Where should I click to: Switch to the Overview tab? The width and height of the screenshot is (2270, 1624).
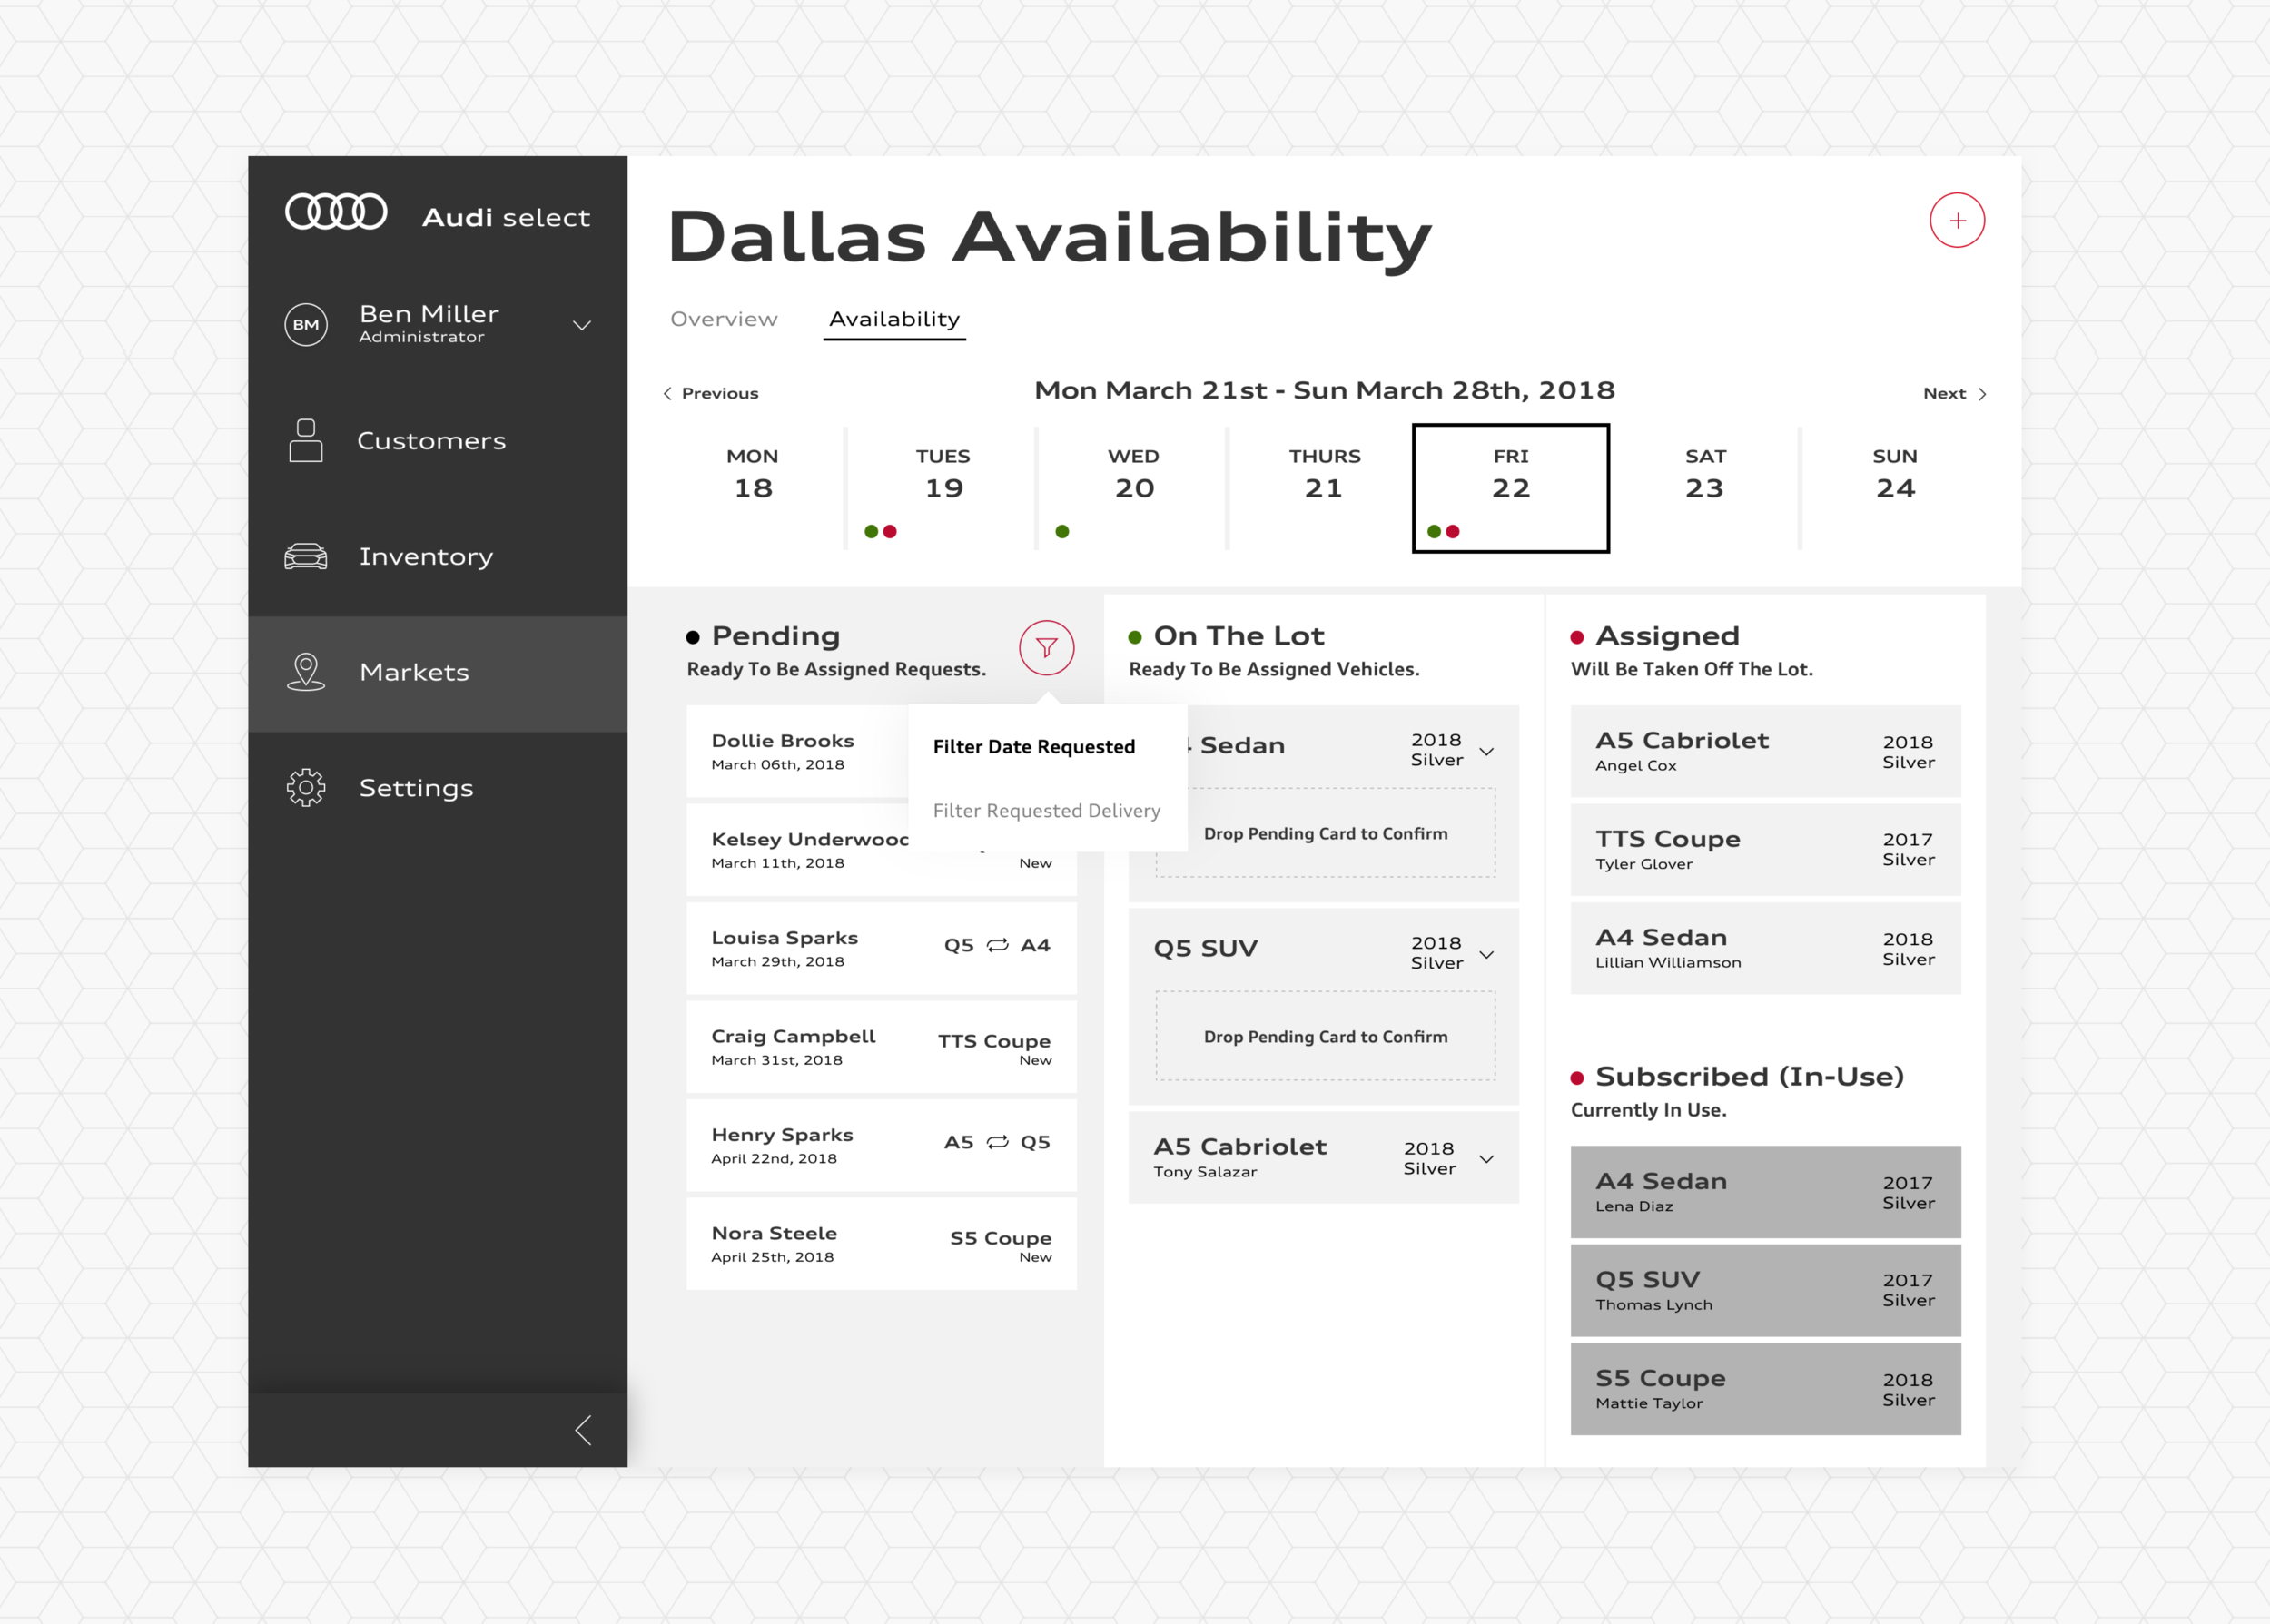point(724,319)
